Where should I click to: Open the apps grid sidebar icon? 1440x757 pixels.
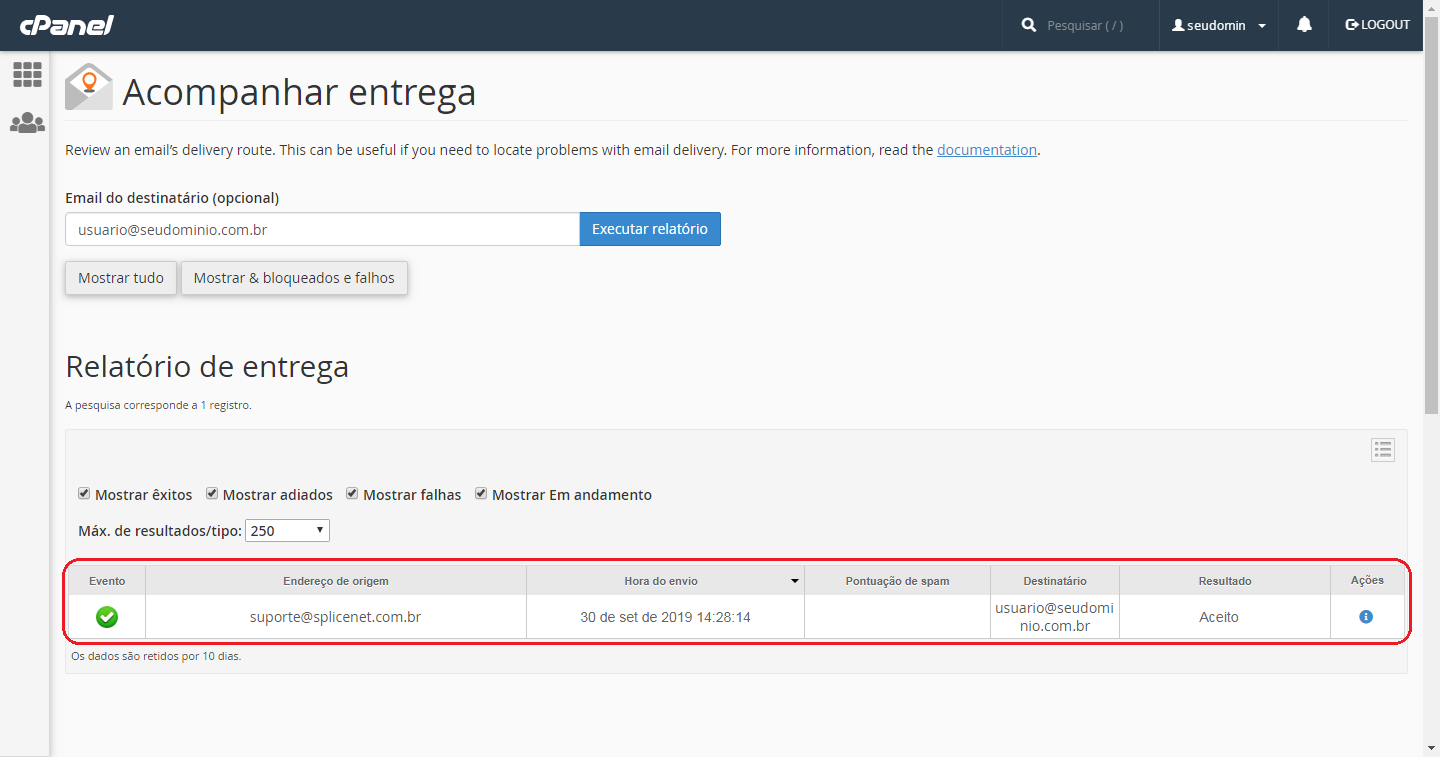click(27, 74)
